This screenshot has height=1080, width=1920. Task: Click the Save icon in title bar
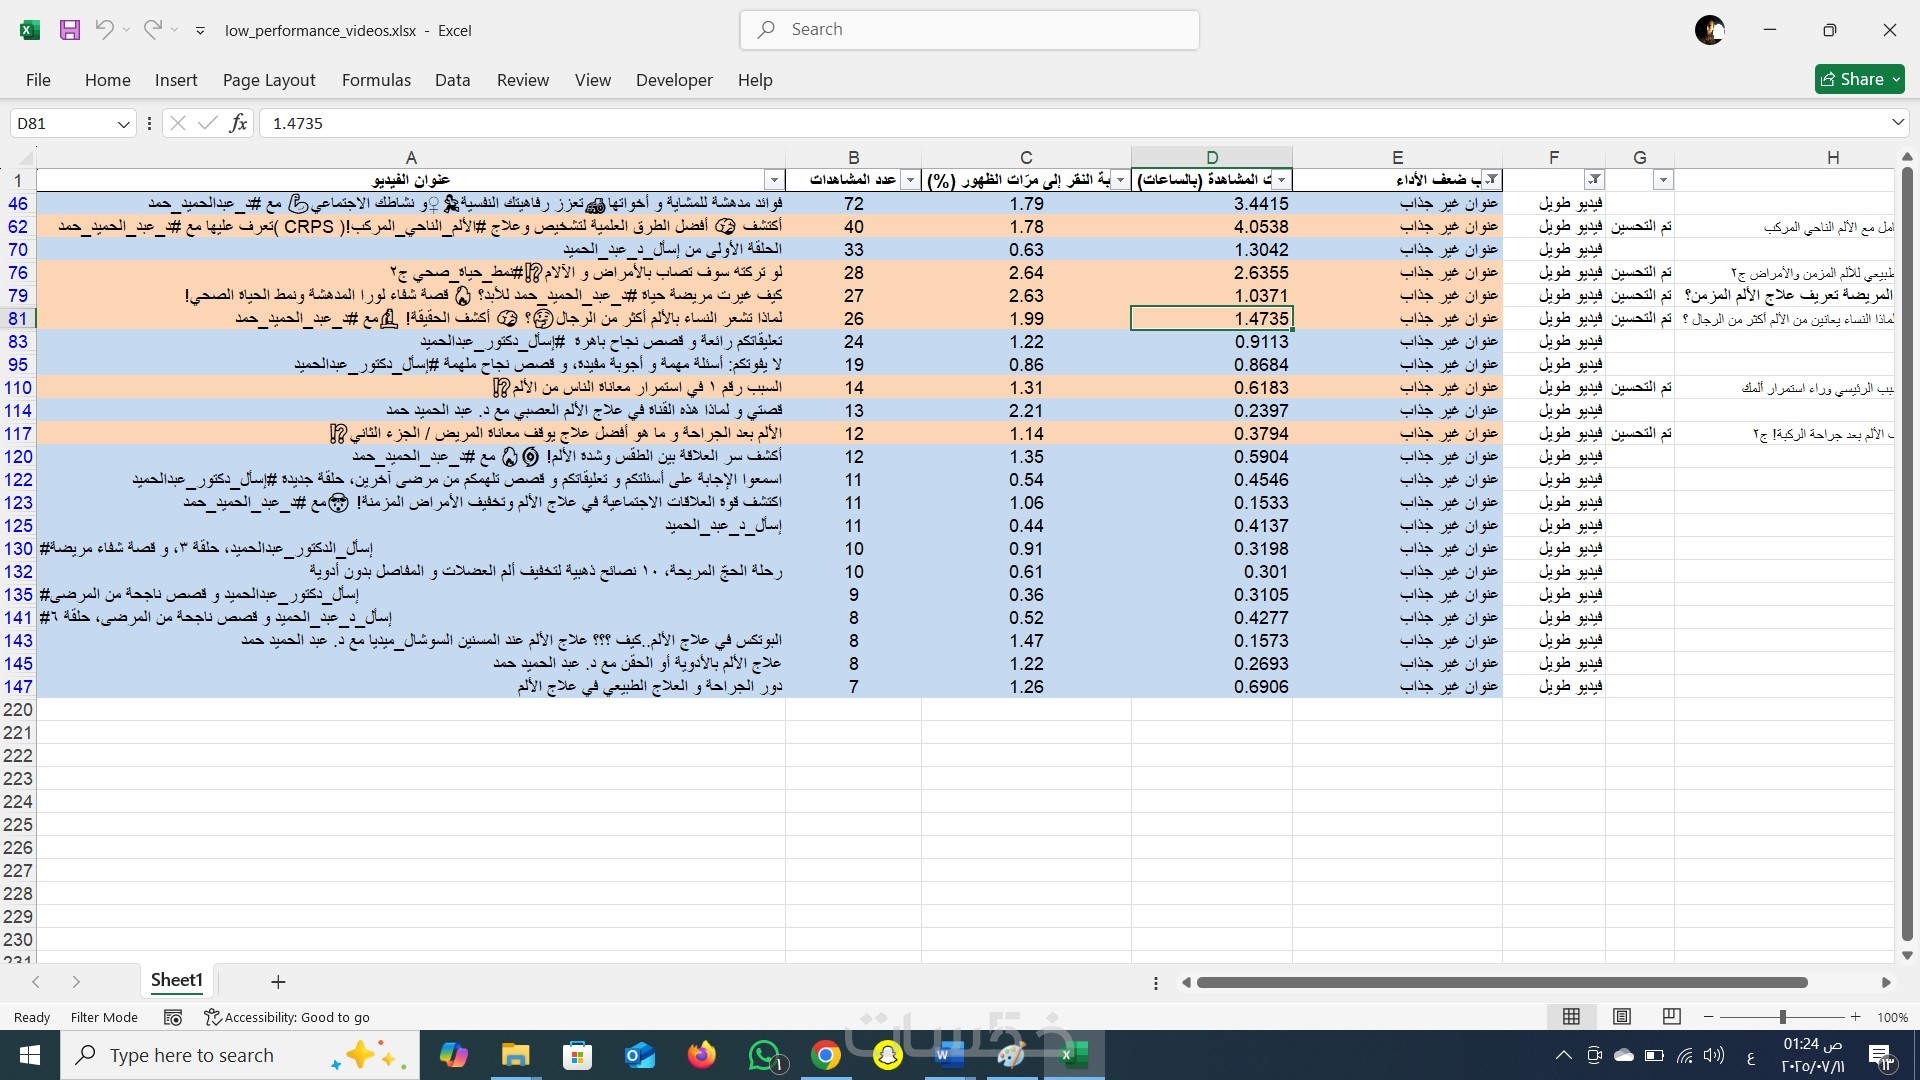pyautogui.click(x=69, y=30)
